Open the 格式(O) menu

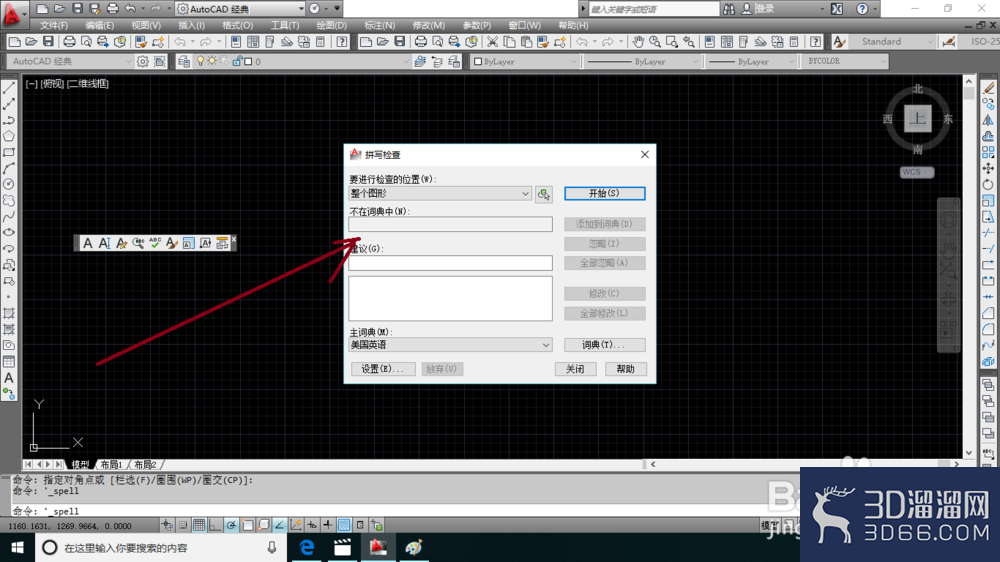coord(237,26)
